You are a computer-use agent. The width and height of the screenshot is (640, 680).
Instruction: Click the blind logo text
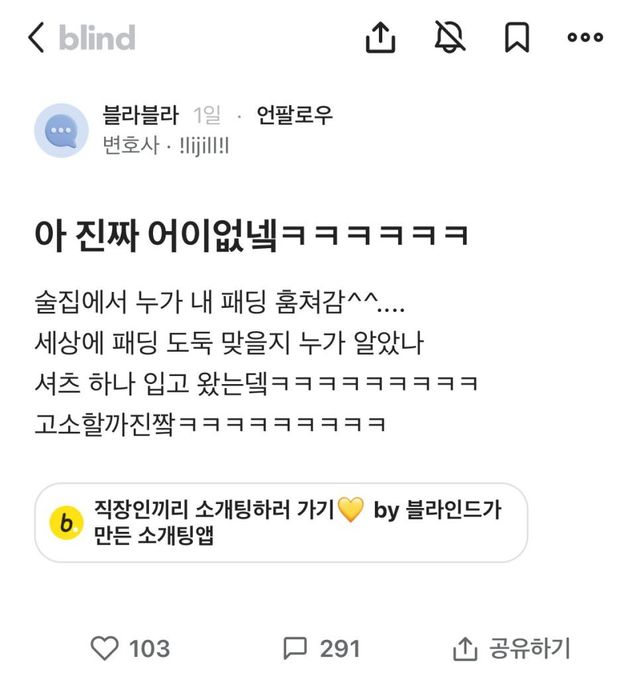click(97, 38)
